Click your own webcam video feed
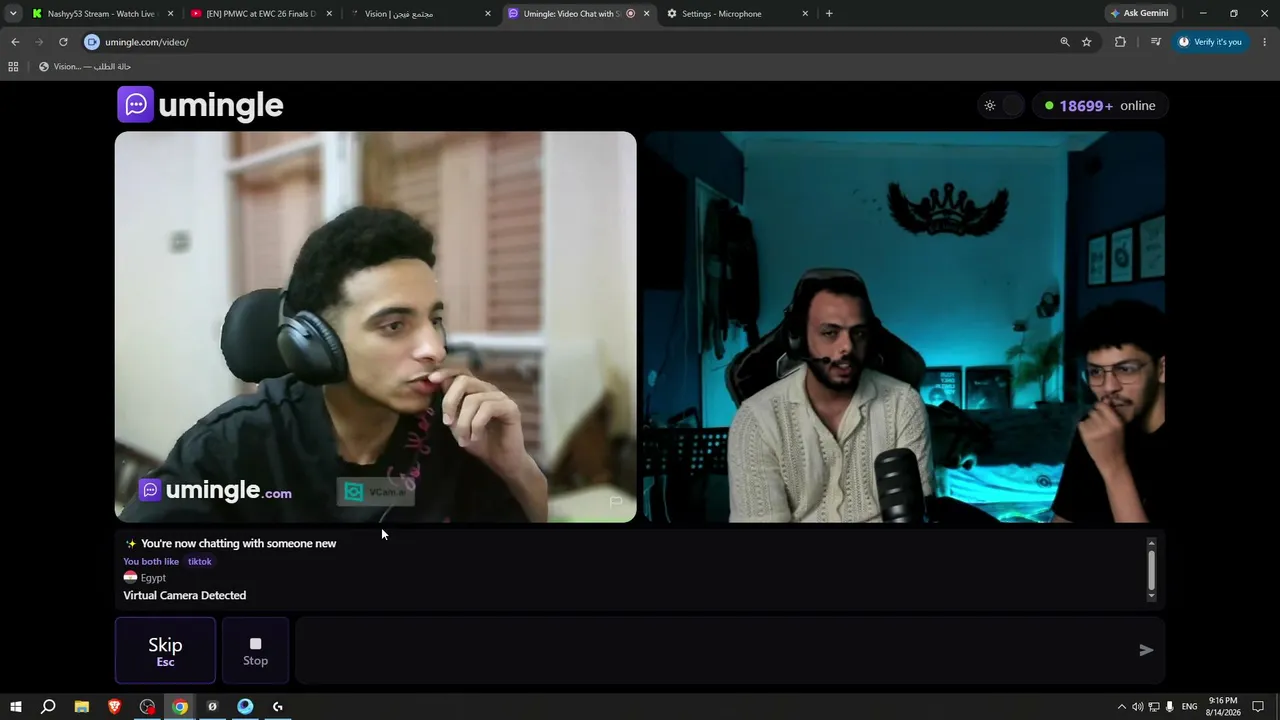 click(904, 327)
